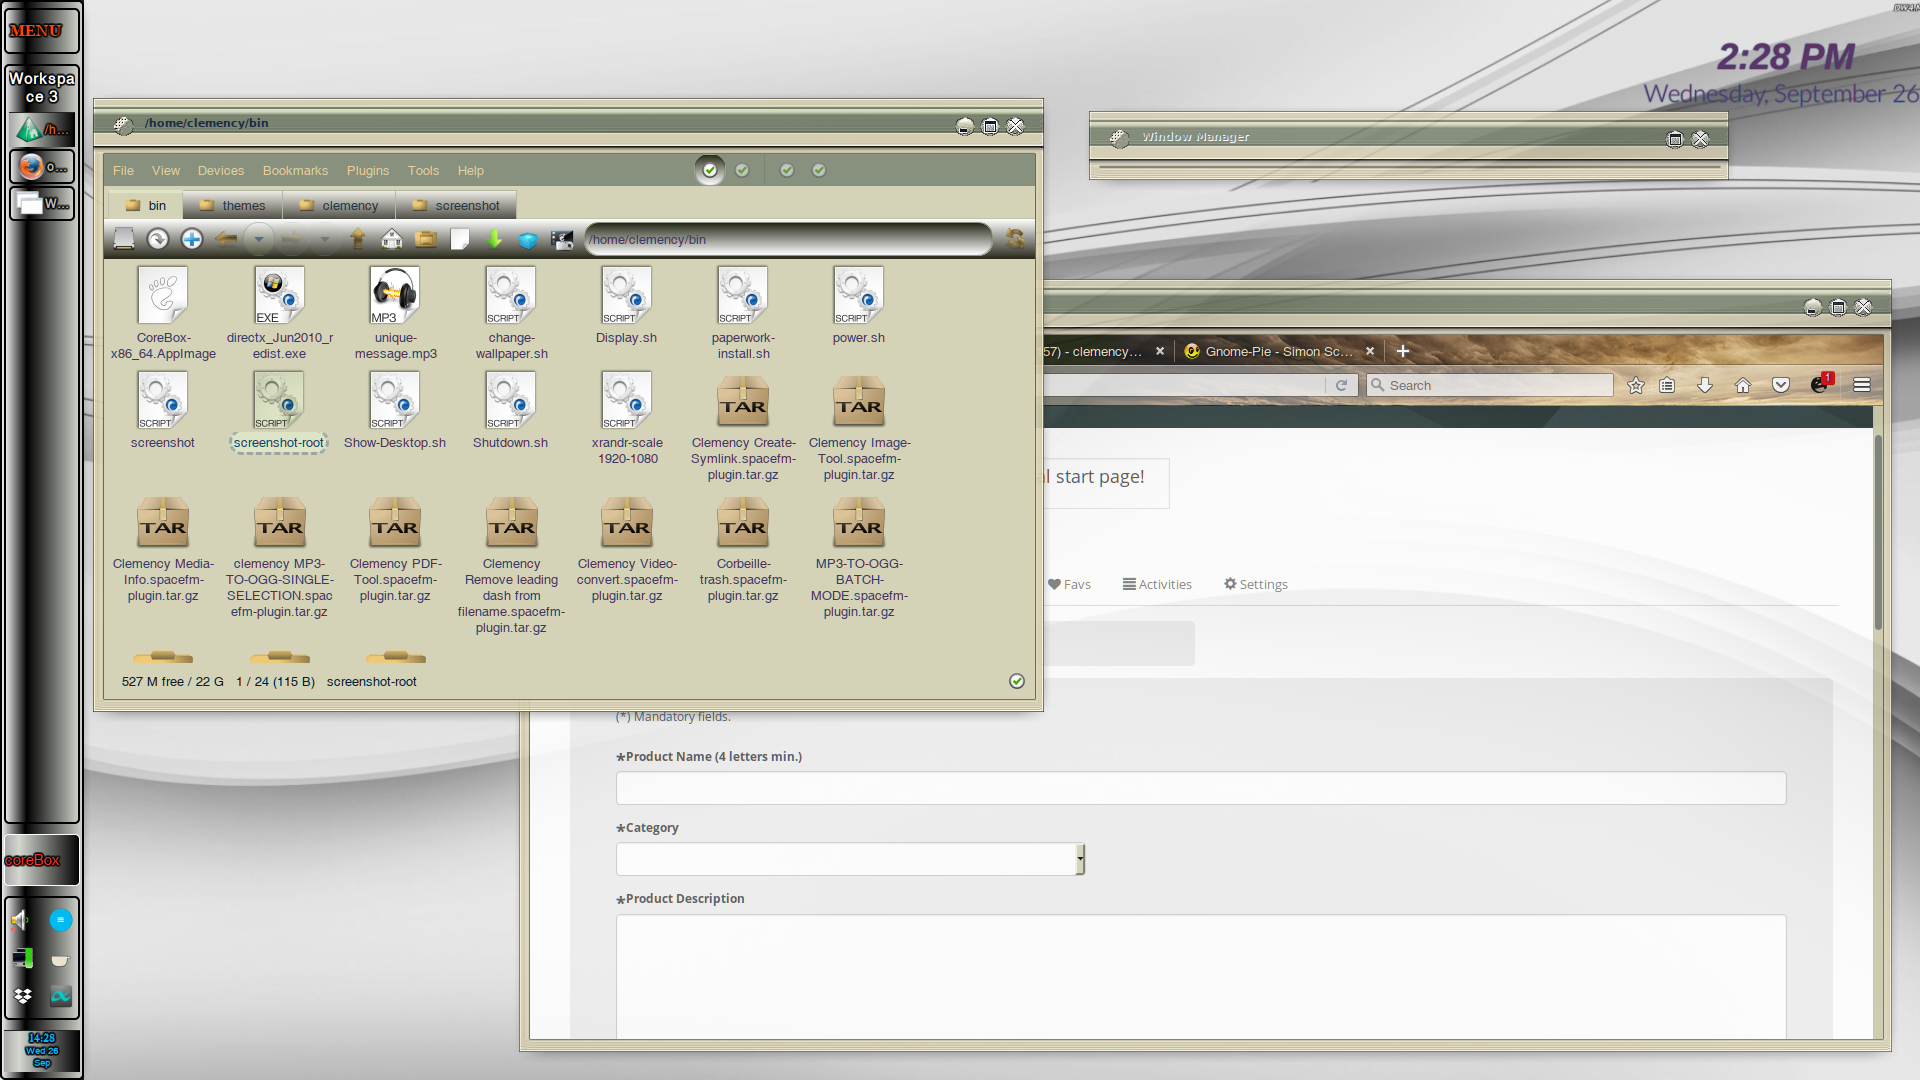Screen dimensions: 1920x1080
Task: Open the Tools menu
Action: (423, 171)
